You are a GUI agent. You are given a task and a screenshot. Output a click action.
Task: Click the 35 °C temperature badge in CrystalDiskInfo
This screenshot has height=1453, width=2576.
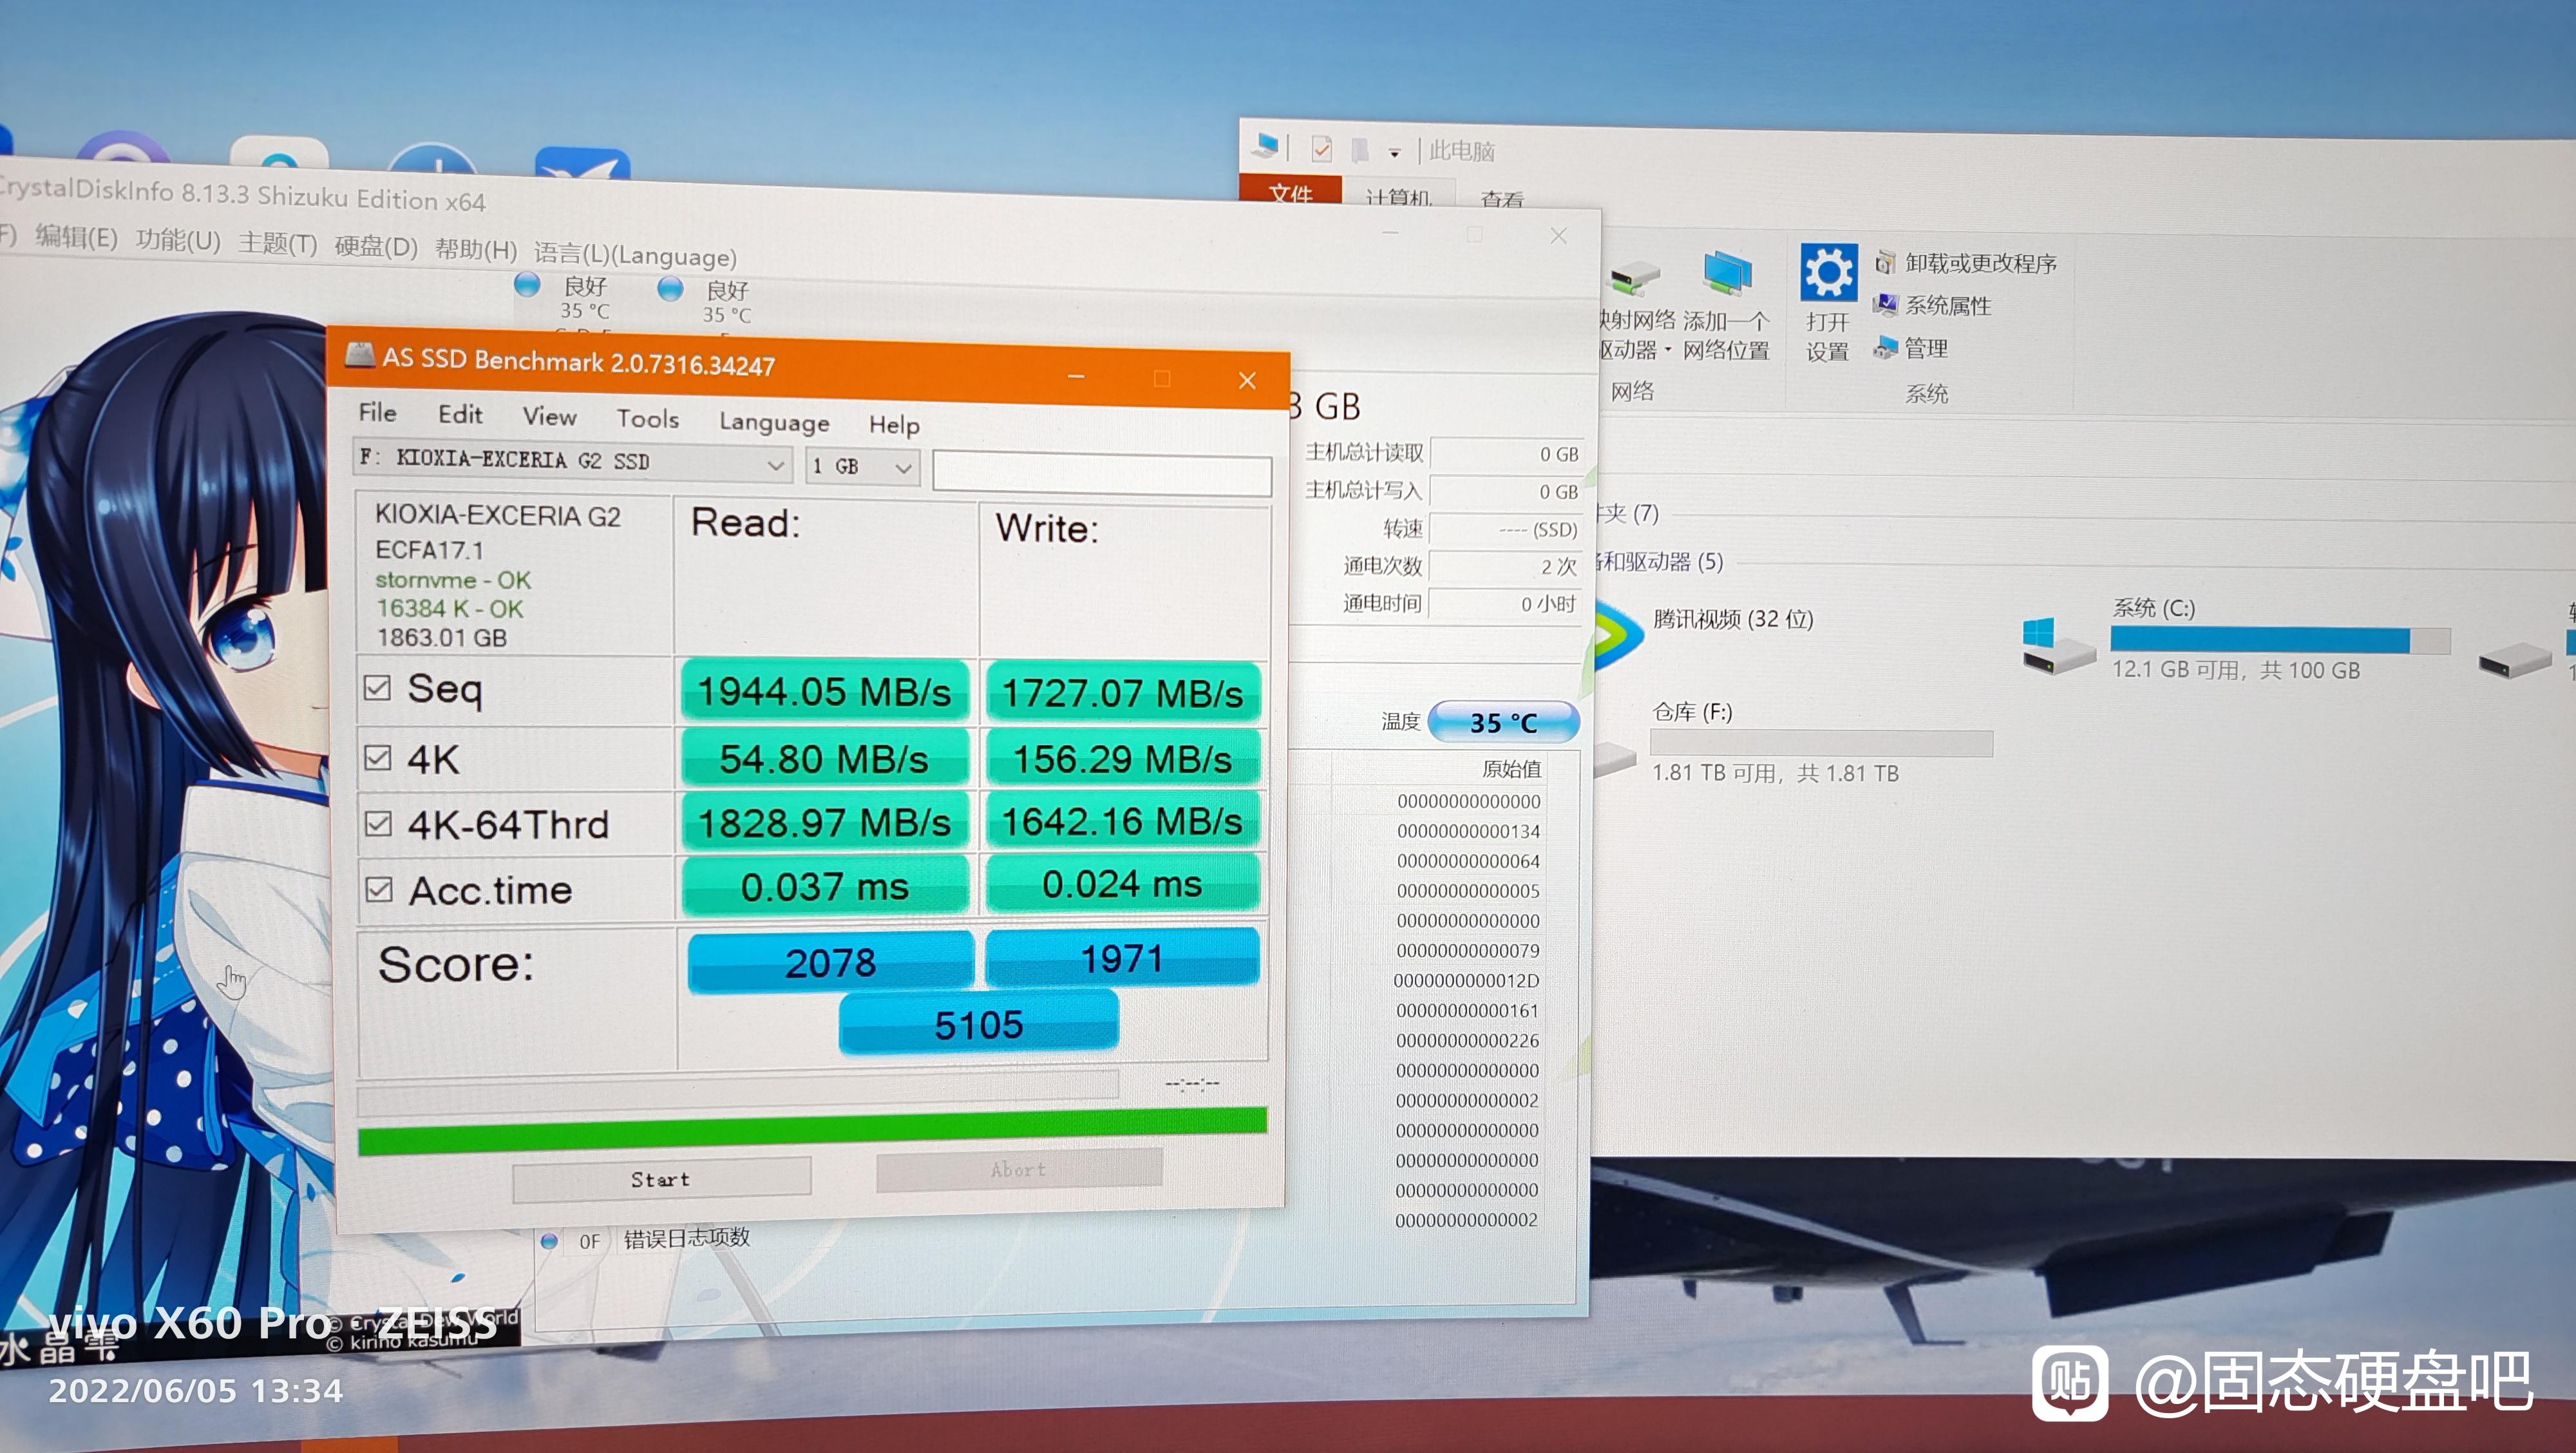coord(1503,722)
